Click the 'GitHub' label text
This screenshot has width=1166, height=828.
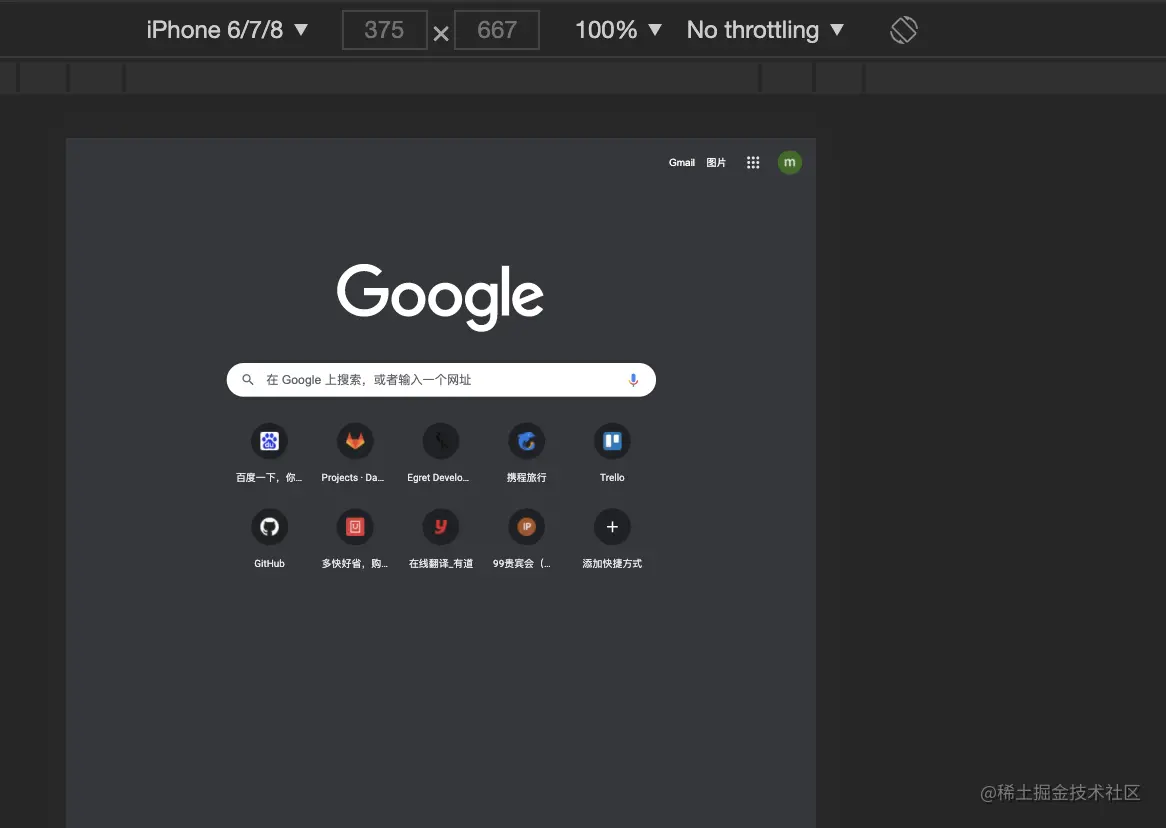(269, 563)
